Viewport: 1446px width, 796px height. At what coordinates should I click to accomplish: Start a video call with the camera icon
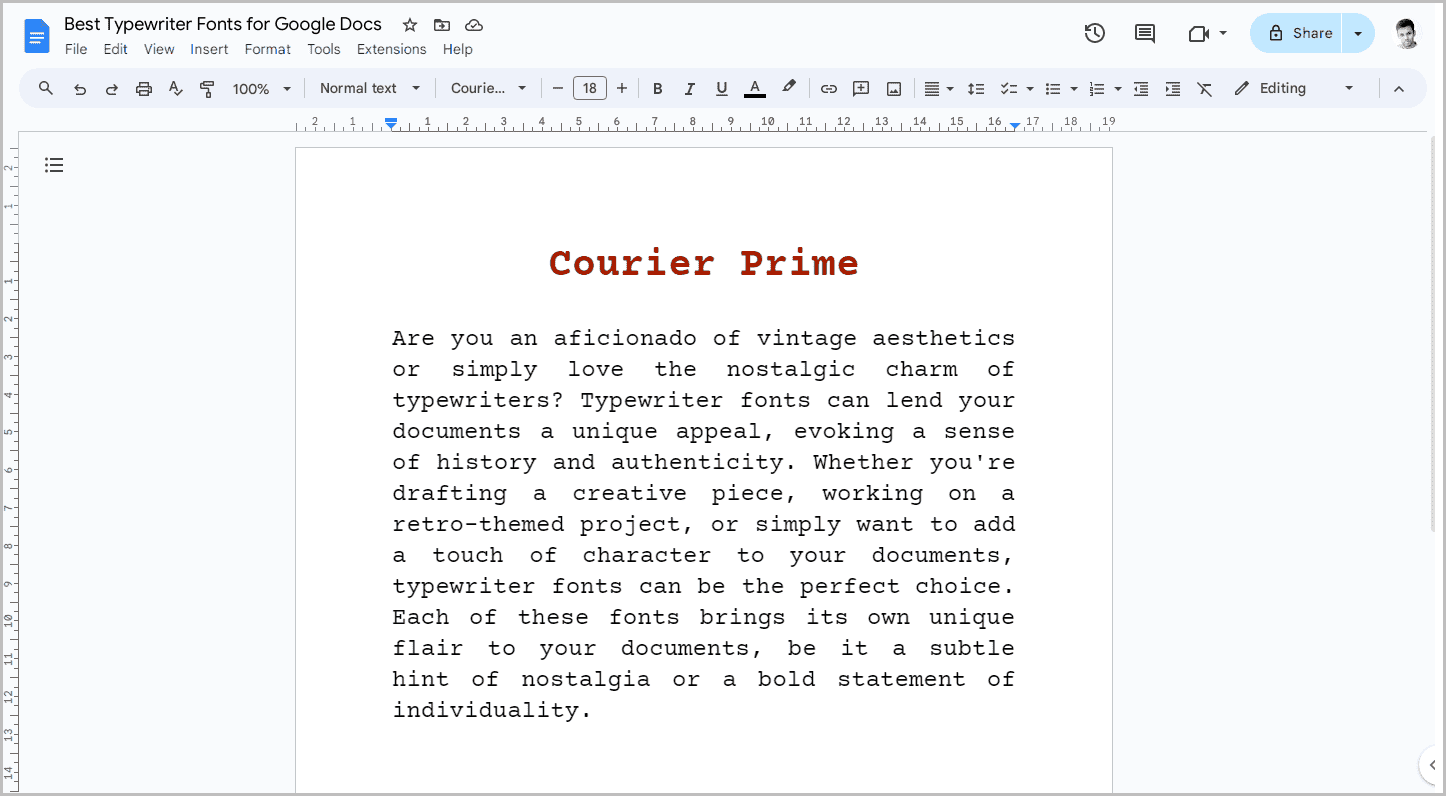1198,33
